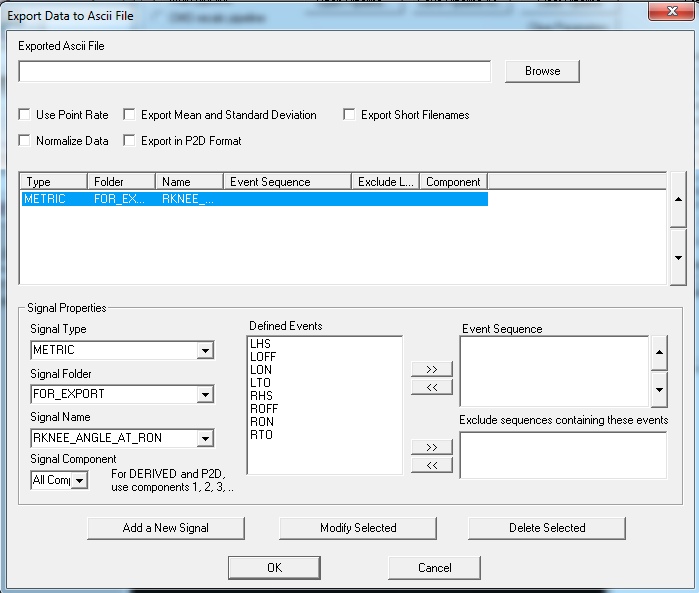The image size is (699, 593).
Task: Select ROFF in Defined Events
Action: pyautogui.click(x=264, y=408)
